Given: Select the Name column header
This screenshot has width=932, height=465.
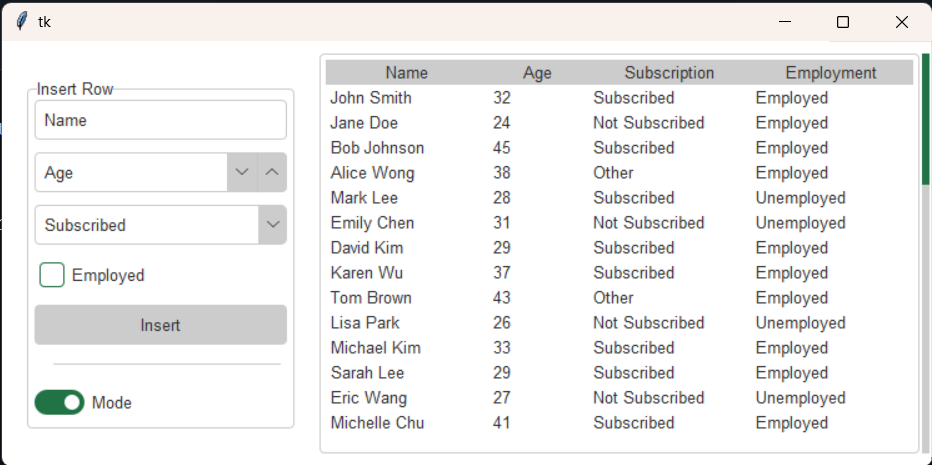Looking at the screenshot, I should click(407, 73).
